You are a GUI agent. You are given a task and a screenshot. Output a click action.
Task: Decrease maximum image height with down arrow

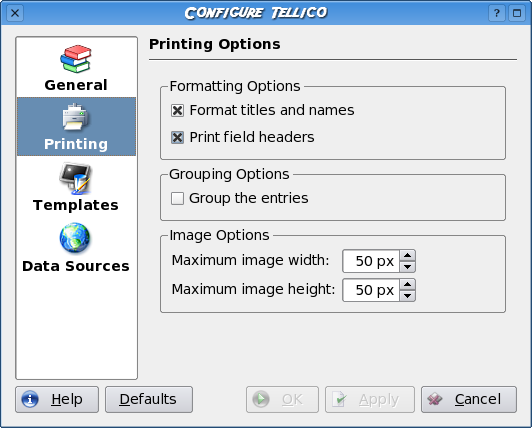click(407, 296)
